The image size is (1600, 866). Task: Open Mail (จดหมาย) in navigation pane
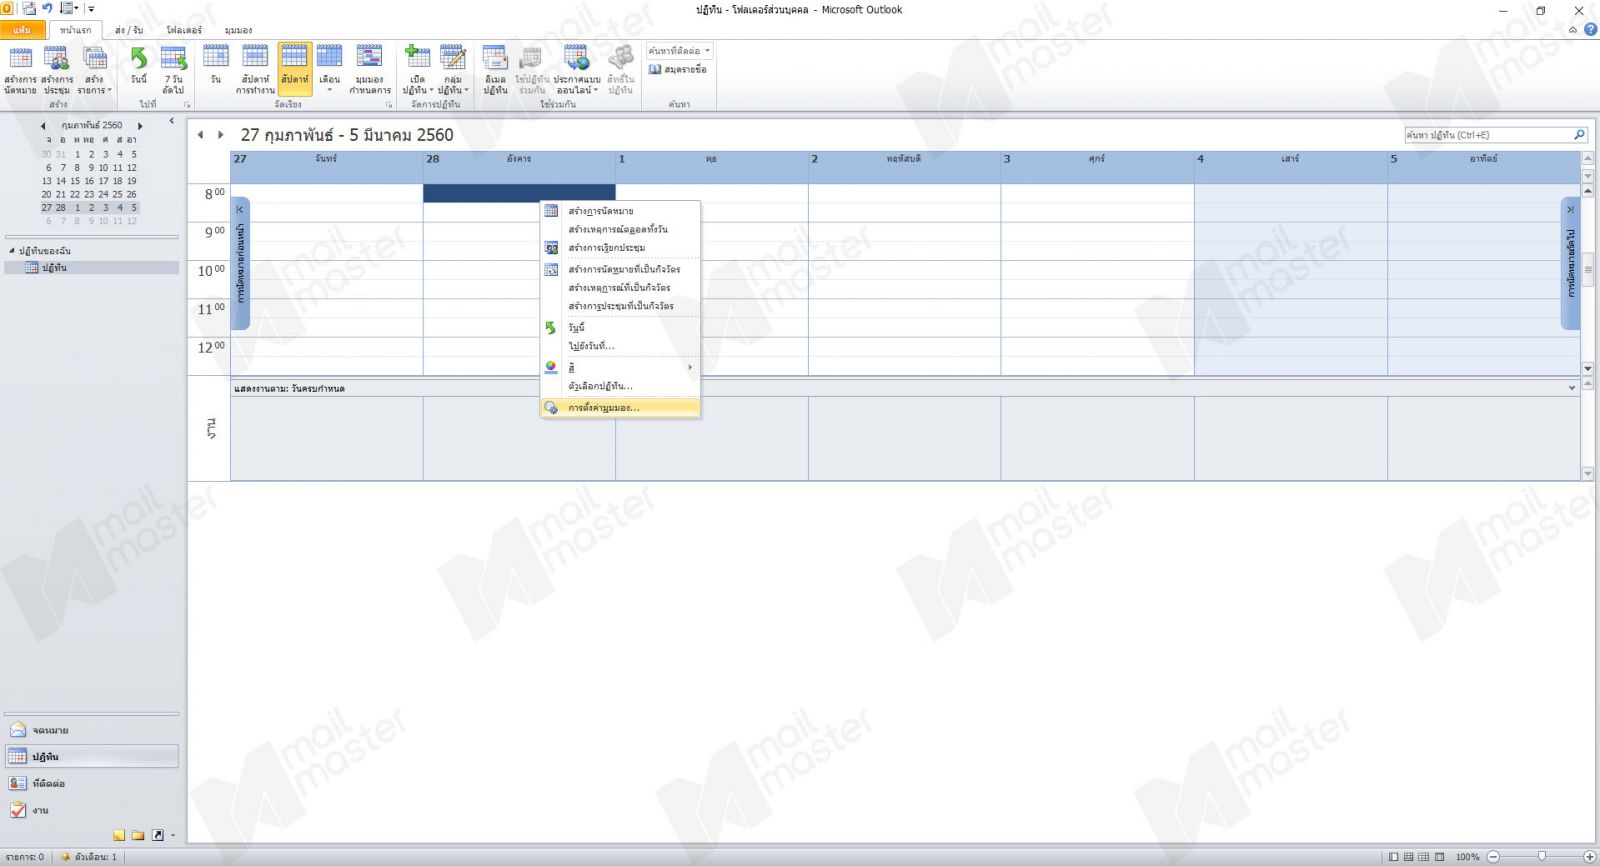click(91, 730)
